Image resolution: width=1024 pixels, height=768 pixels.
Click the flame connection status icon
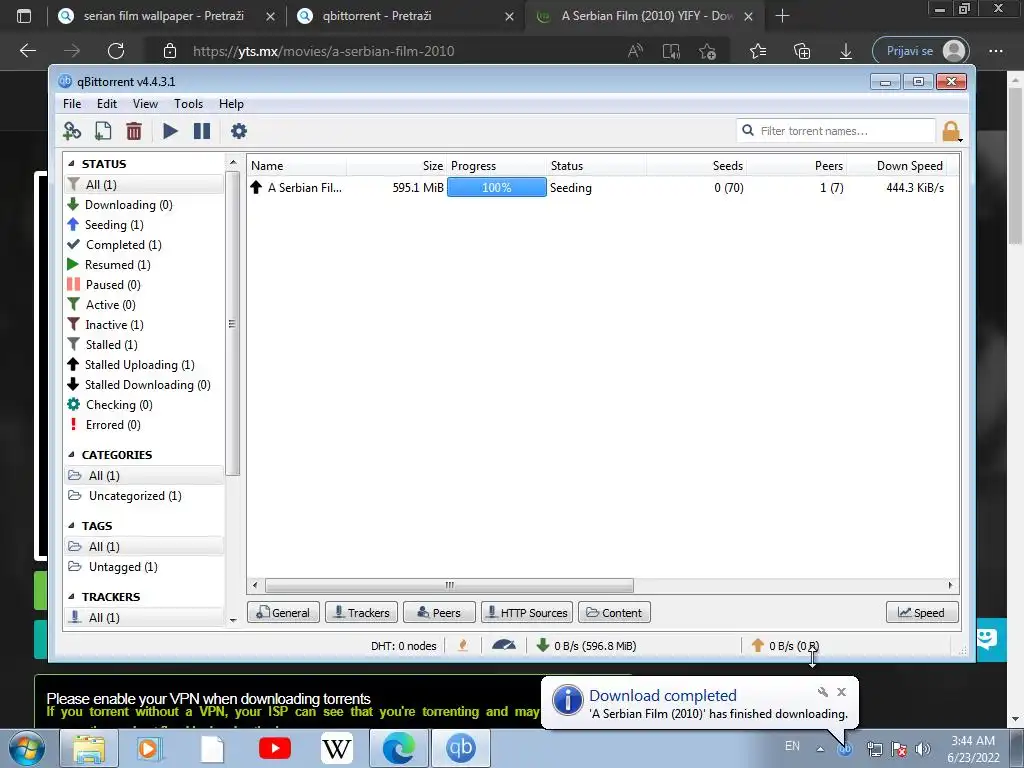tap(463, 645)
